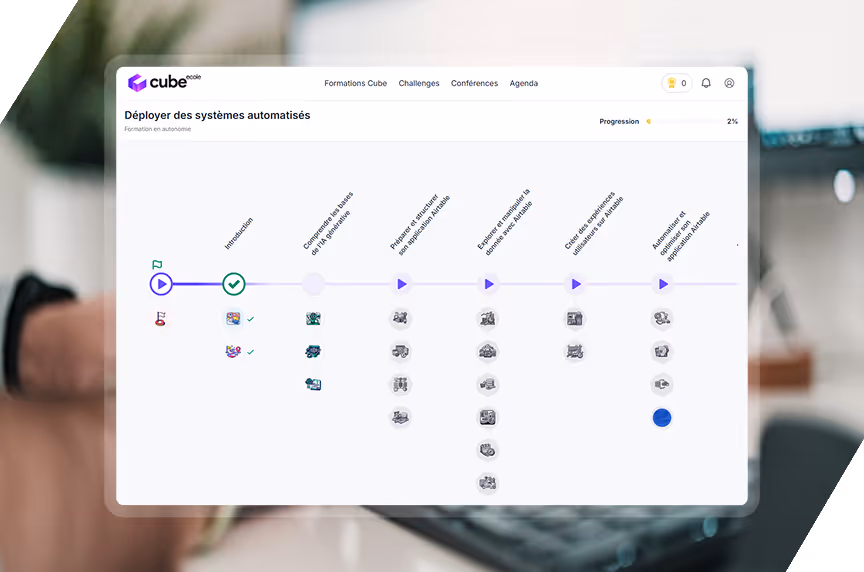Click the 2% progression value

732,121
